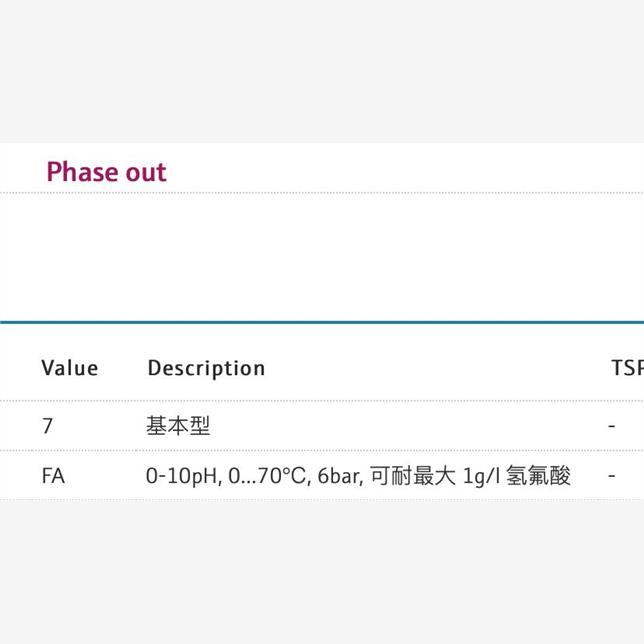This screenshot has width=644, height=644.
Task: Sort by the Value column header
Action: click(x=70, y=368)
